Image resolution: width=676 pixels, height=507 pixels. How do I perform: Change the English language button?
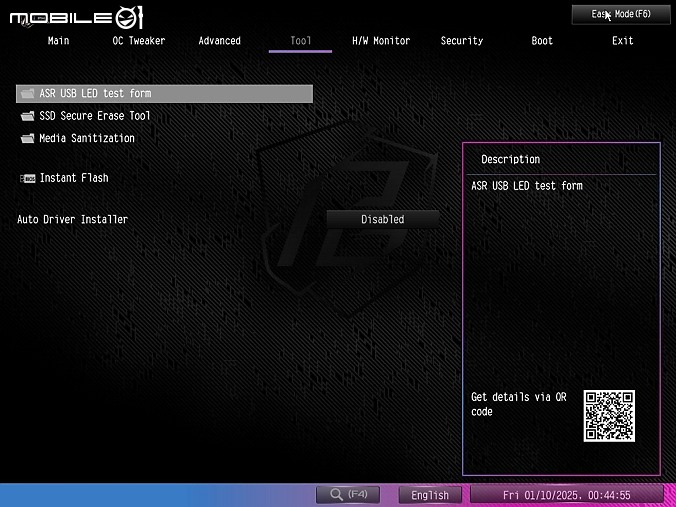click(x=430, y=495)
